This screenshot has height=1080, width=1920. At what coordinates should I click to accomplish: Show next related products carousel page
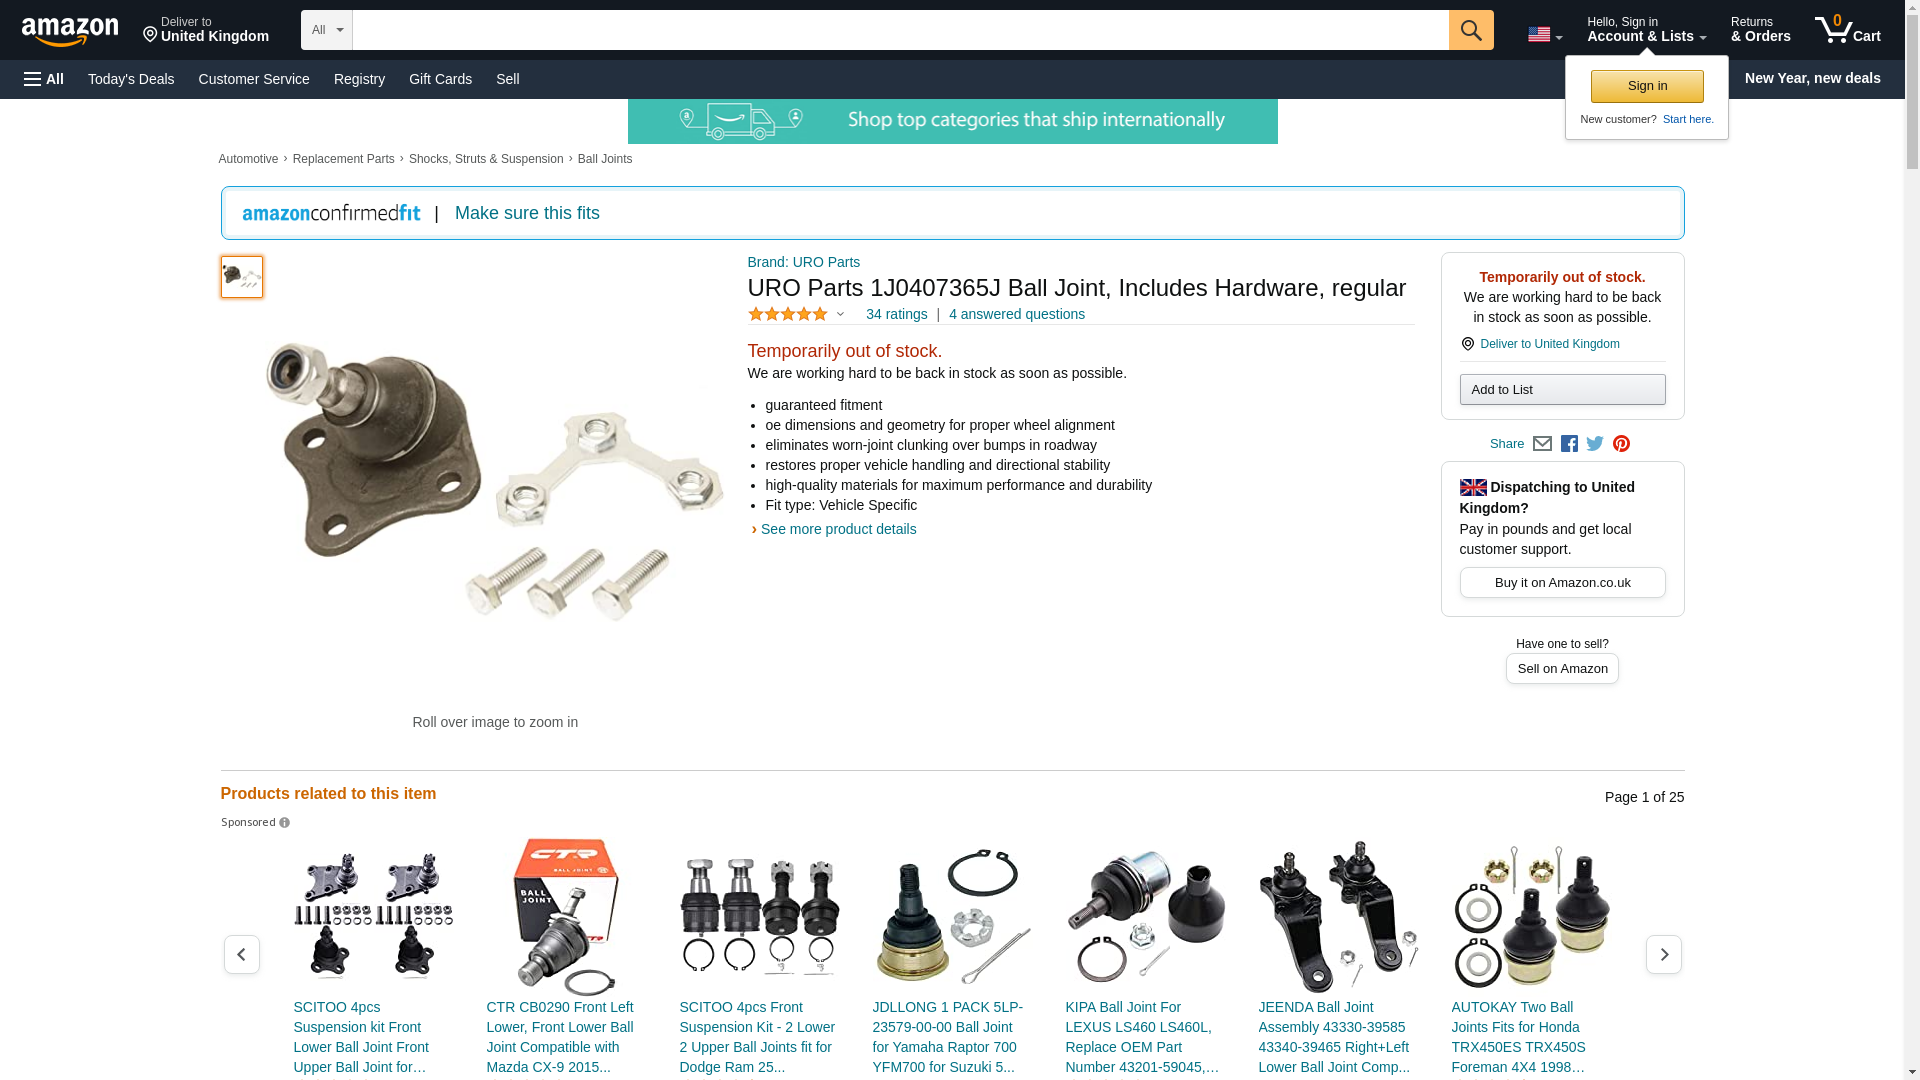tap(1664, 955)
